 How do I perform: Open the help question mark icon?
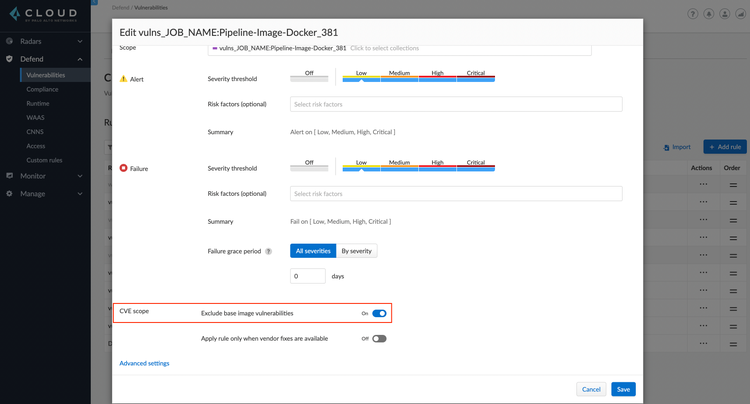693,15
